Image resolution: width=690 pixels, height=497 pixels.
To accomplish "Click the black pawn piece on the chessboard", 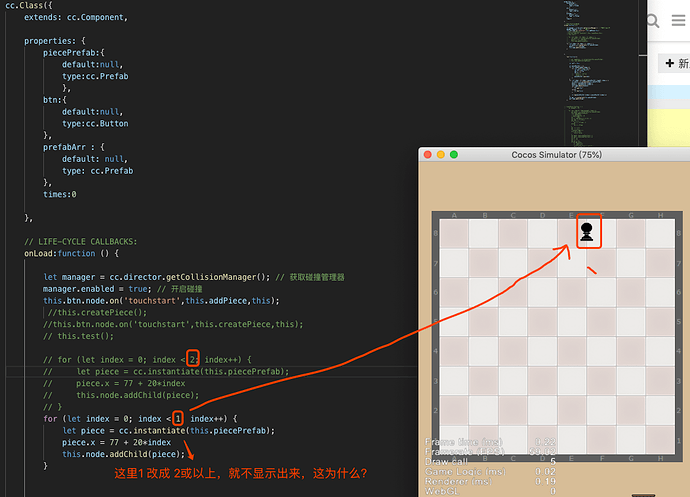I will 587,232.
